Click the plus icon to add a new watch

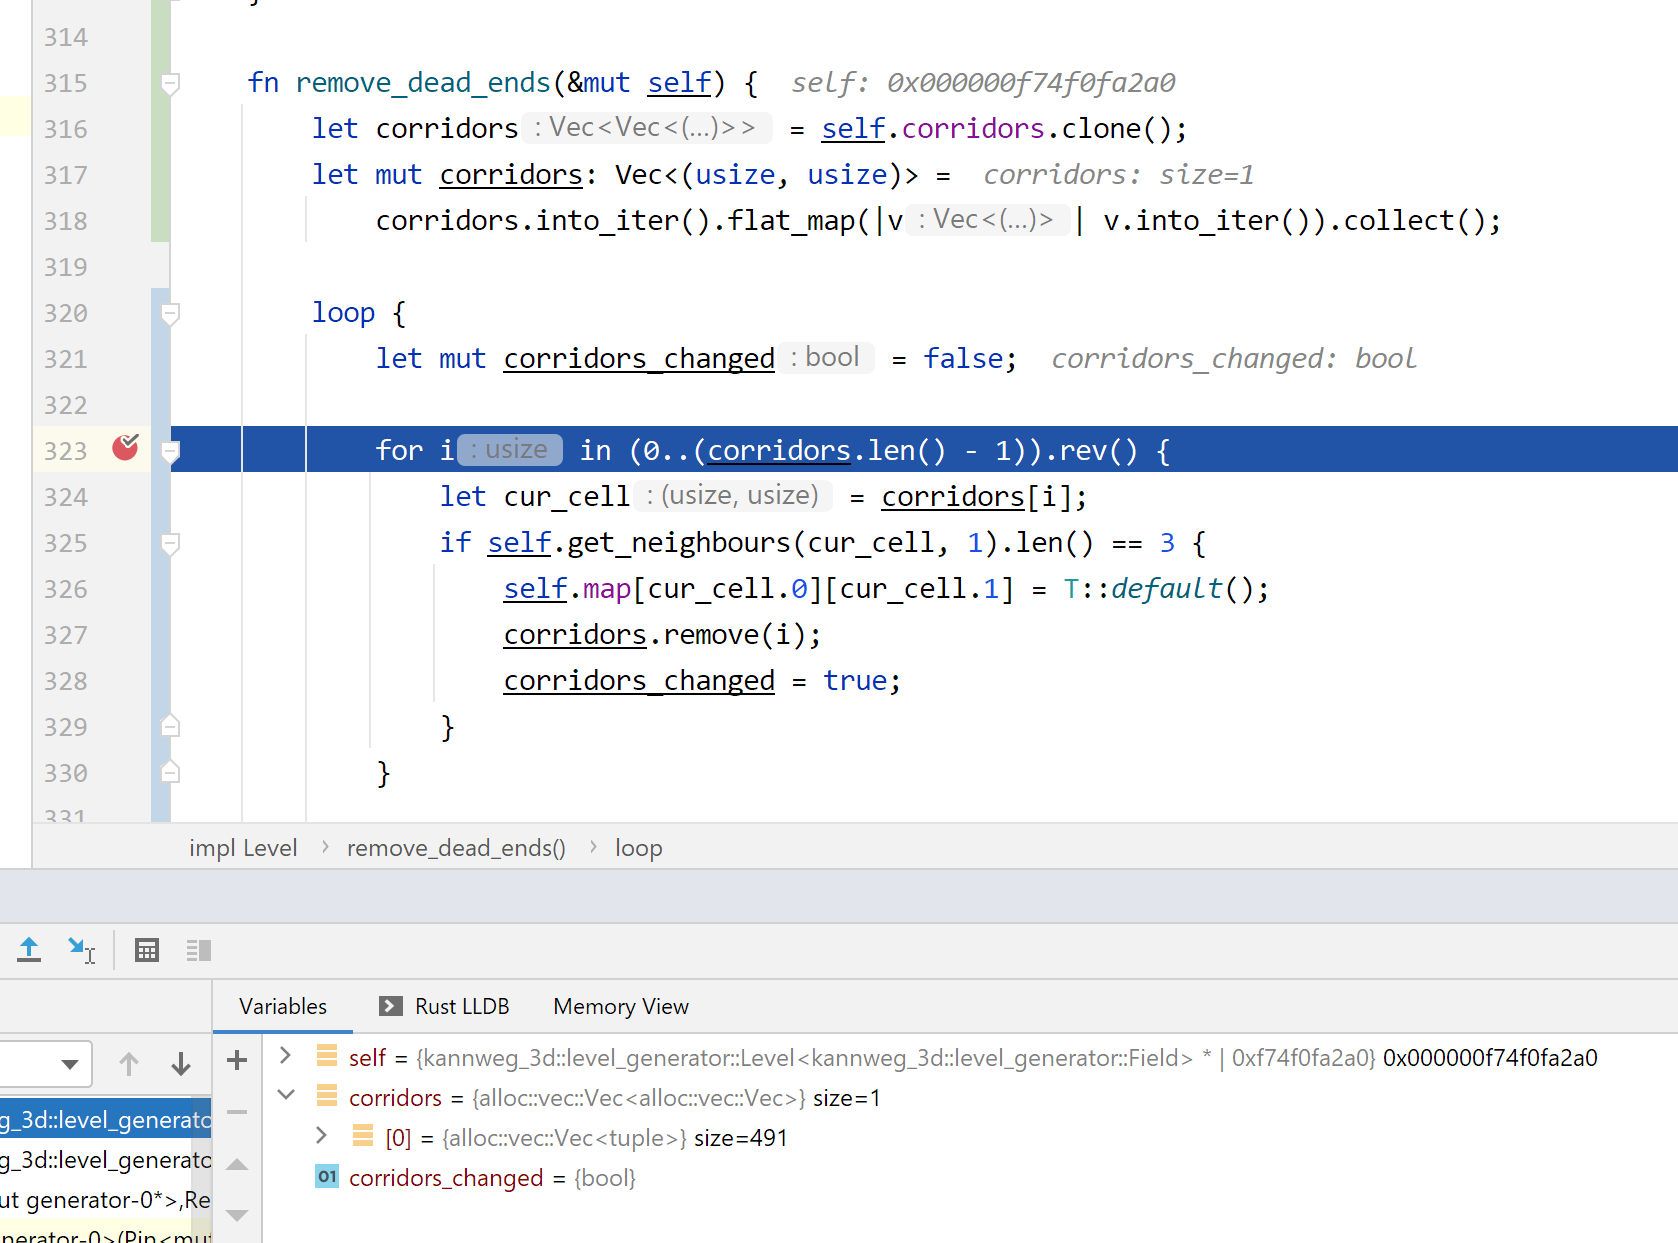tap(237, 1059)
